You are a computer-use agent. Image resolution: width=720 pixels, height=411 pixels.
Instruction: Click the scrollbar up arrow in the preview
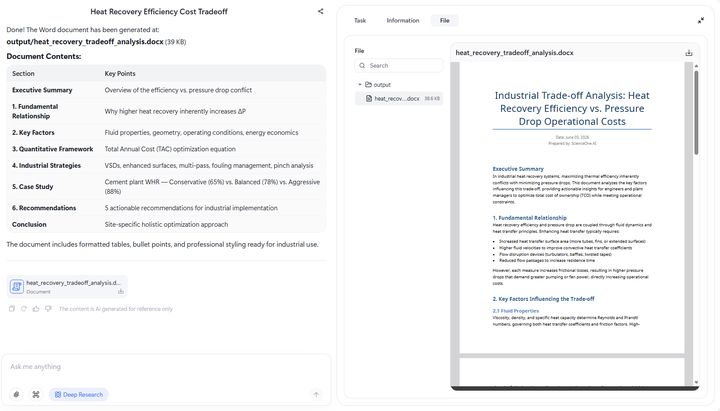(x=696, y=66)
